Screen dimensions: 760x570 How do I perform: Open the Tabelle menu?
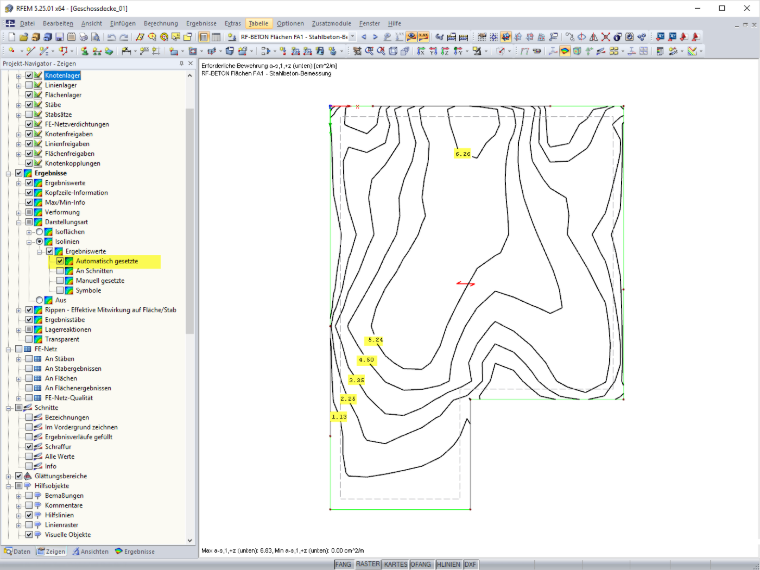pyautogui.click(x=258, y=23)
